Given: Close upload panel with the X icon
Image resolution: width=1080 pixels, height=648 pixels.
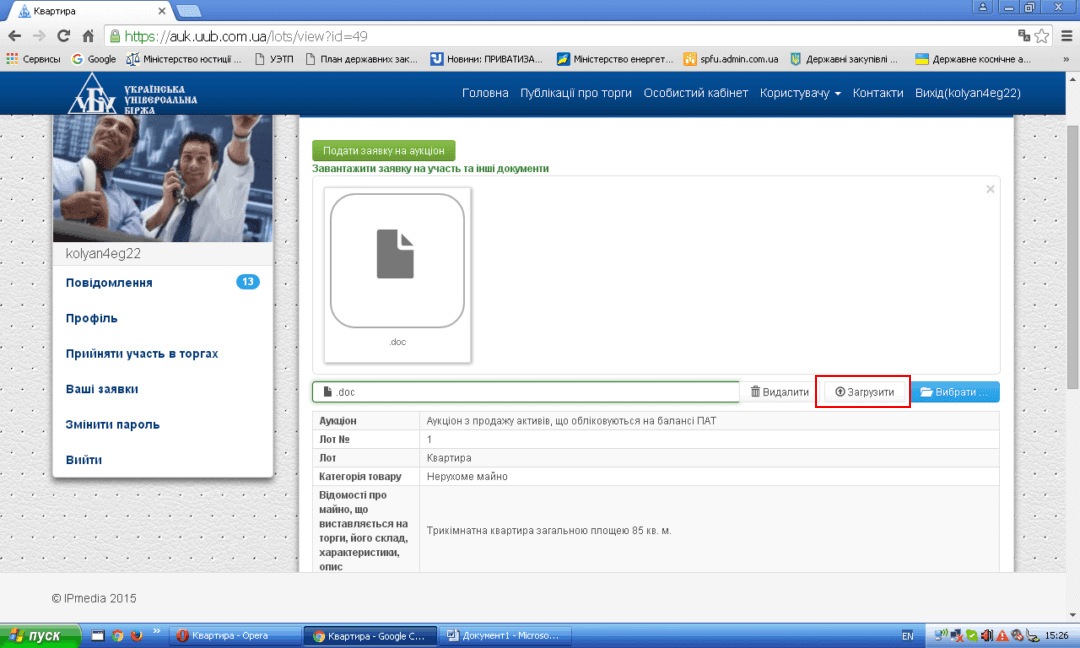Looking at the screenshot, I should pos(990,188).
